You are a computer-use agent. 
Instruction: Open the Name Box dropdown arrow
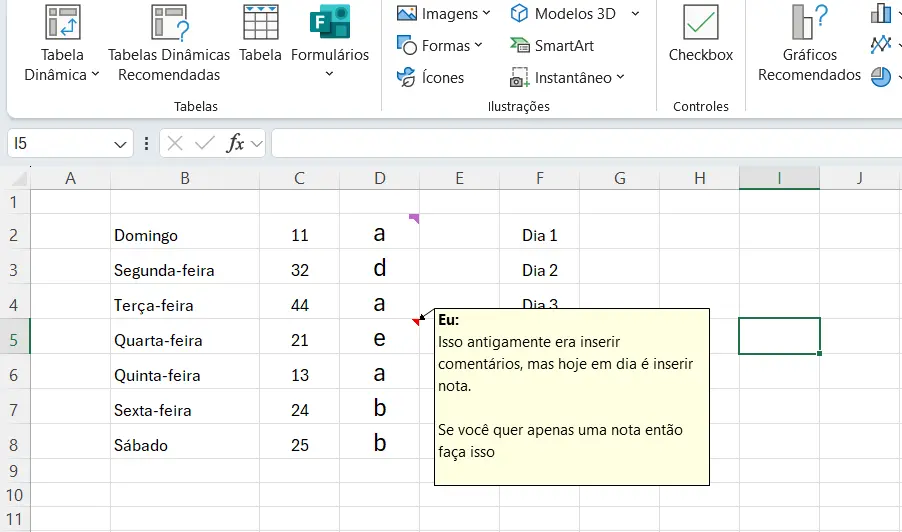click(x=120, y=144)
